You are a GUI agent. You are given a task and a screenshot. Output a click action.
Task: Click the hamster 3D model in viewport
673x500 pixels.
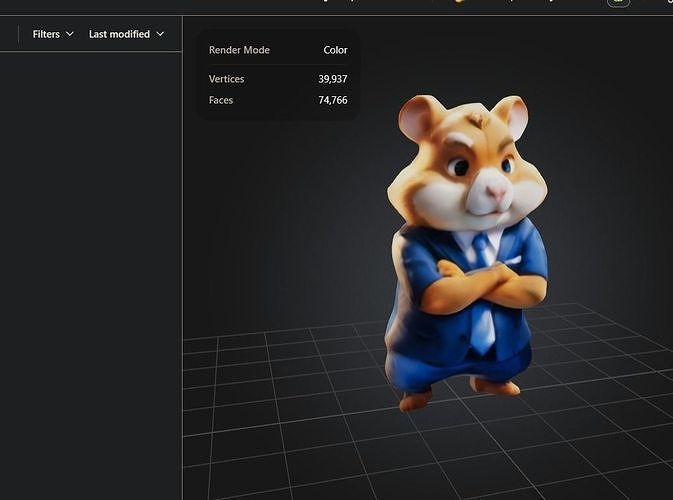(467, 253)
